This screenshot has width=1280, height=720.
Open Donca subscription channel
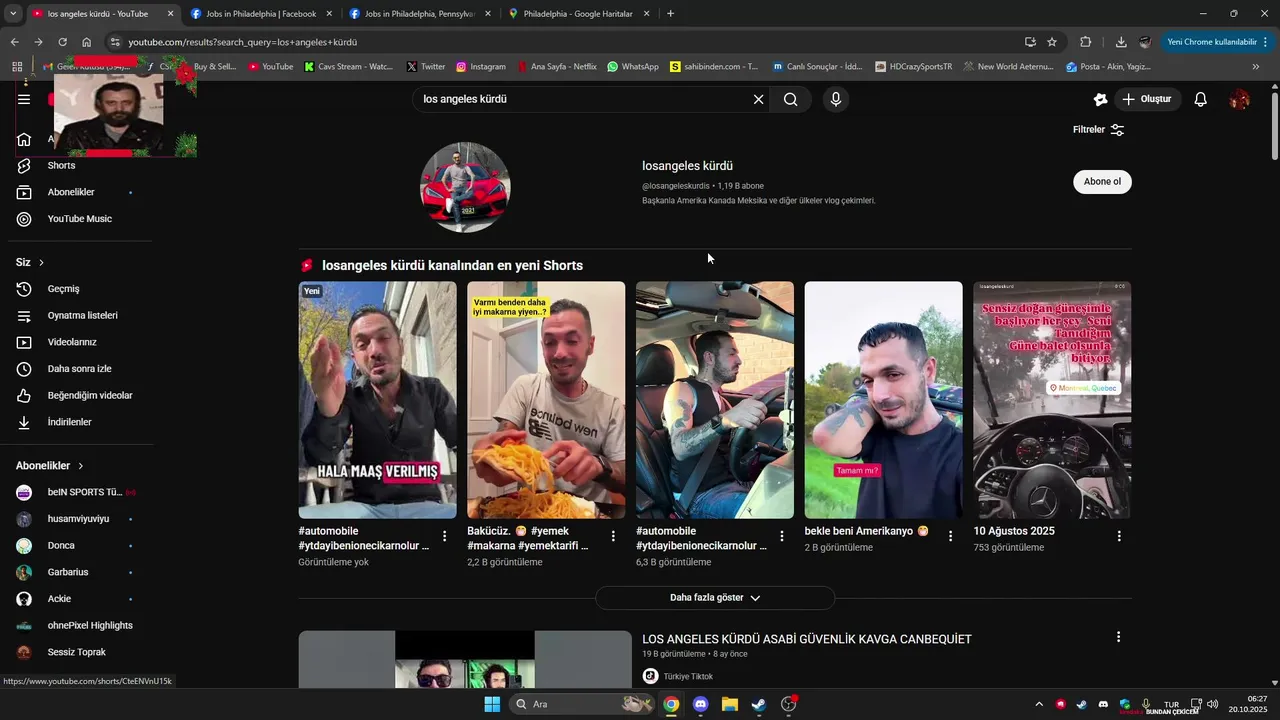[61, 546]
